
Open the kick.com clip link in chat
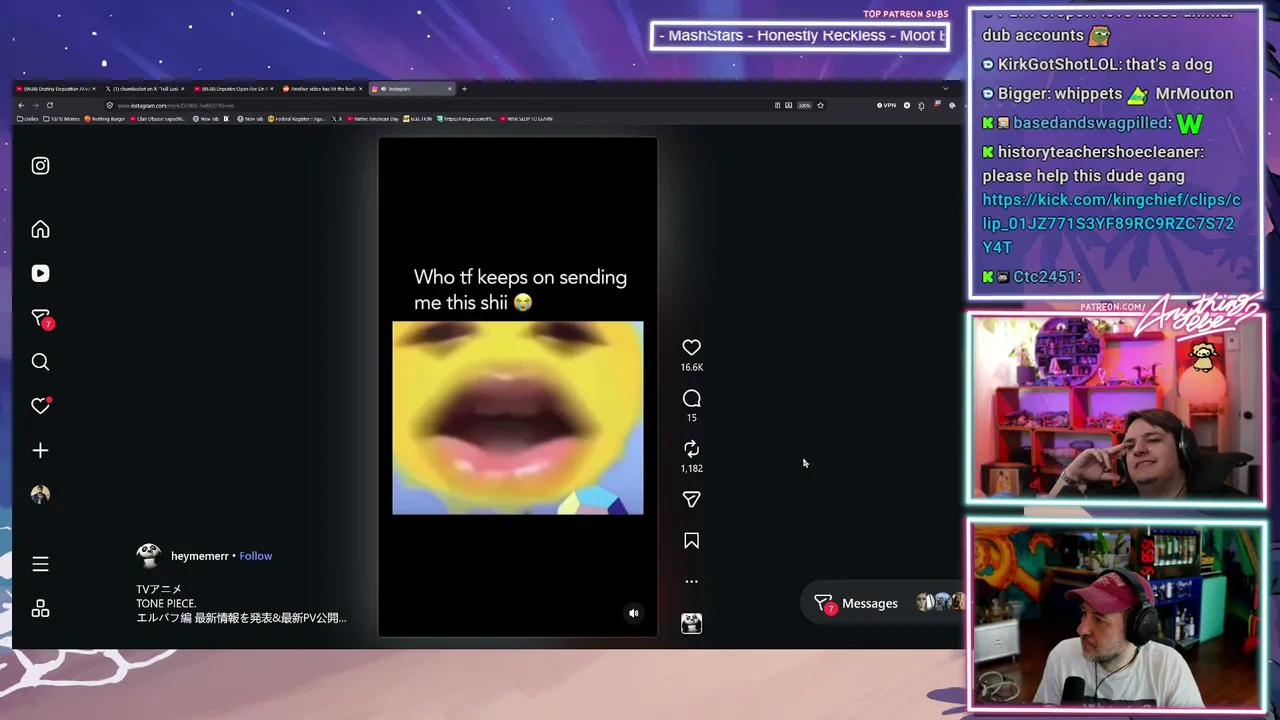pos(1110,223)
